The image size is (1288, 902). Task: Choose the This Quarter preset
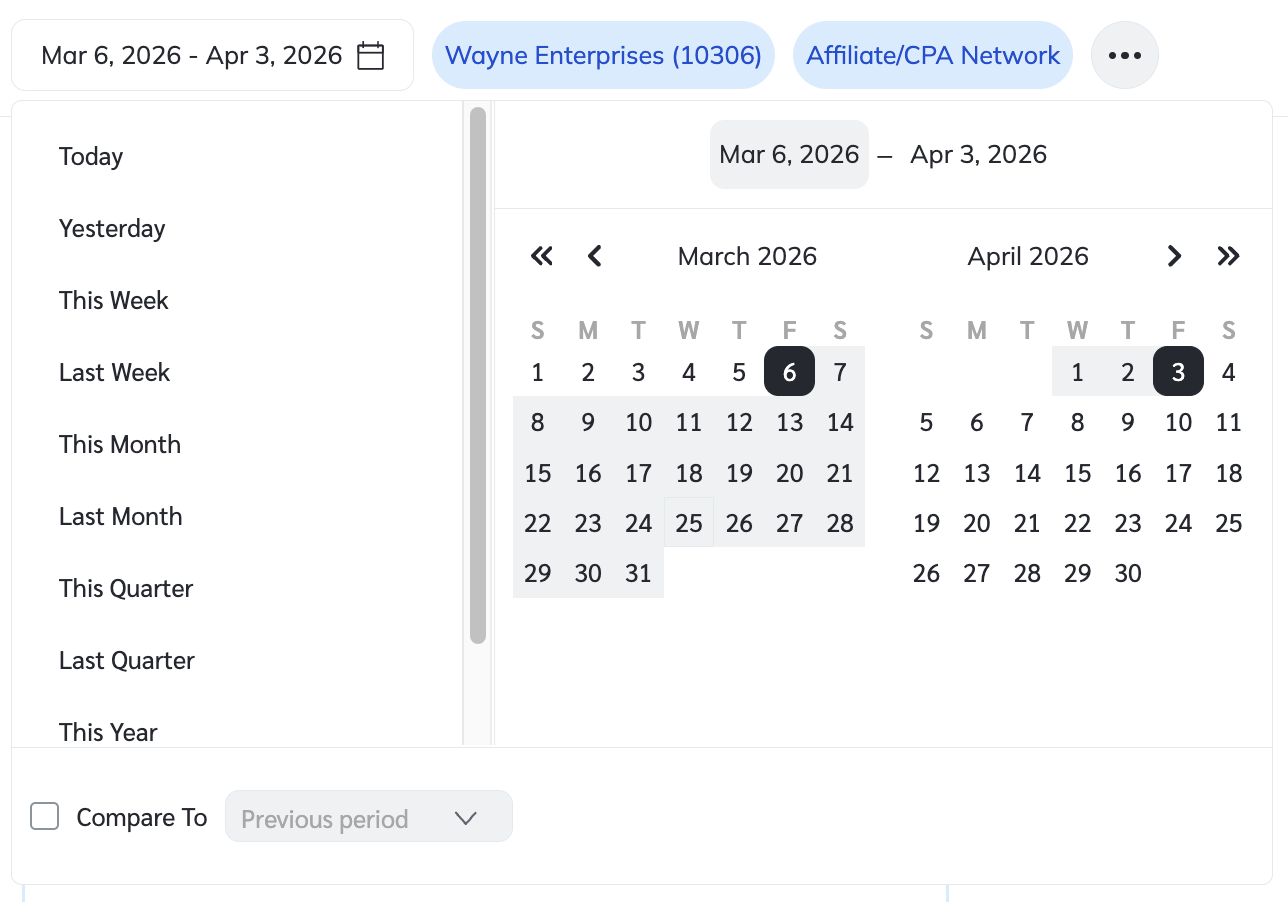click(126, 589)
